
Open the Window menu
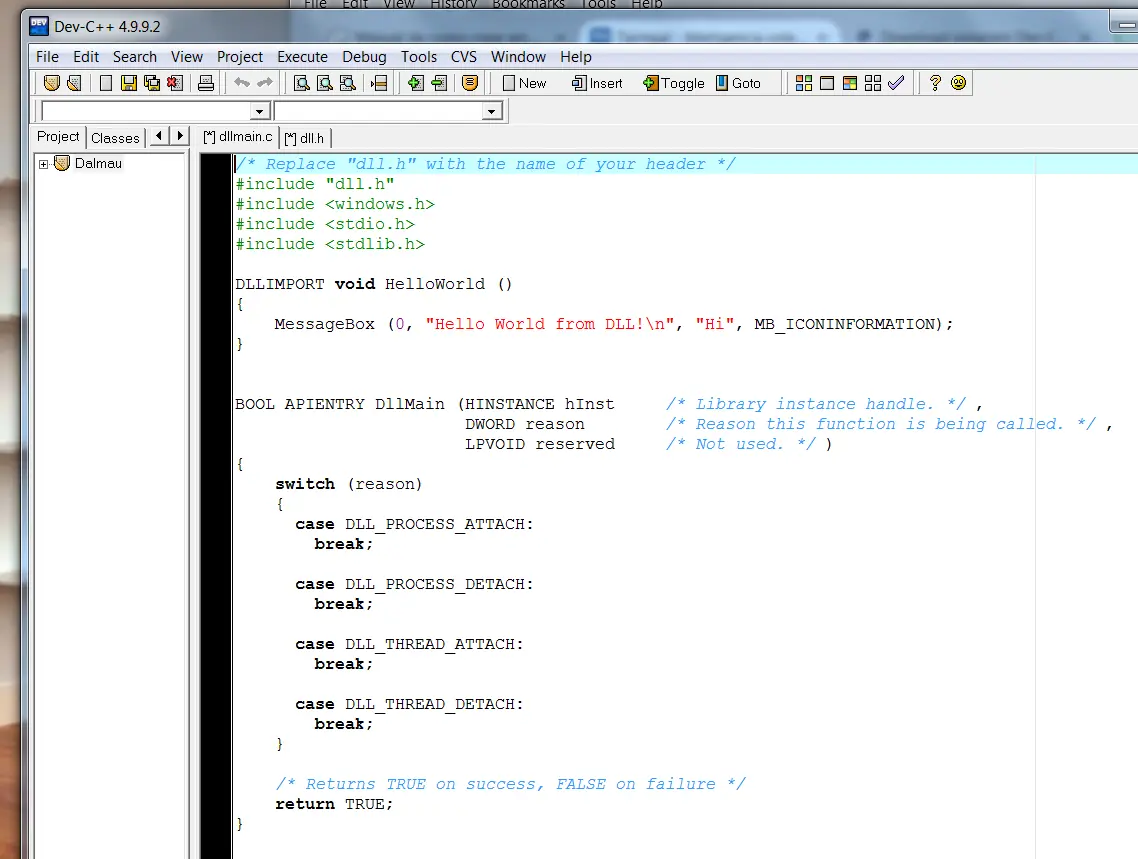[x=518, y=57]
